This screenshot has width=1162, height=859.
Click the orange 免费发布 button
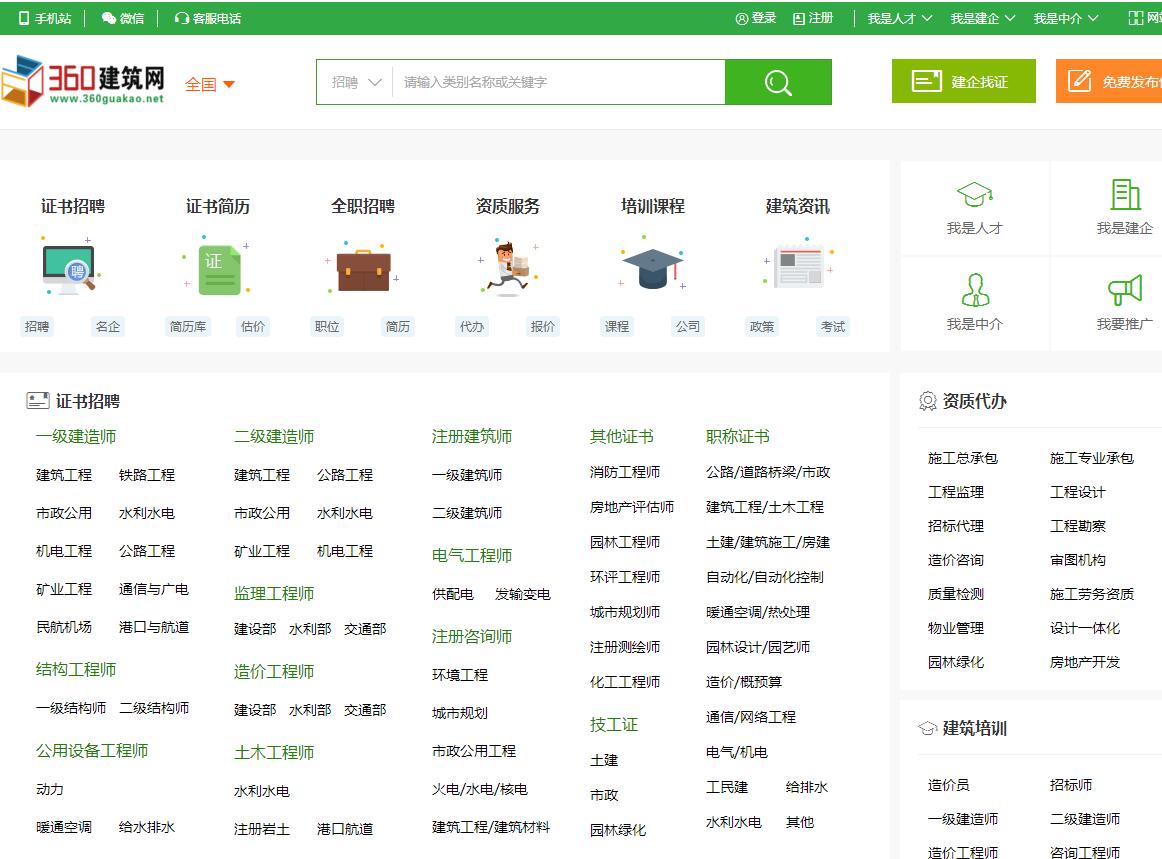(1109, 82)
